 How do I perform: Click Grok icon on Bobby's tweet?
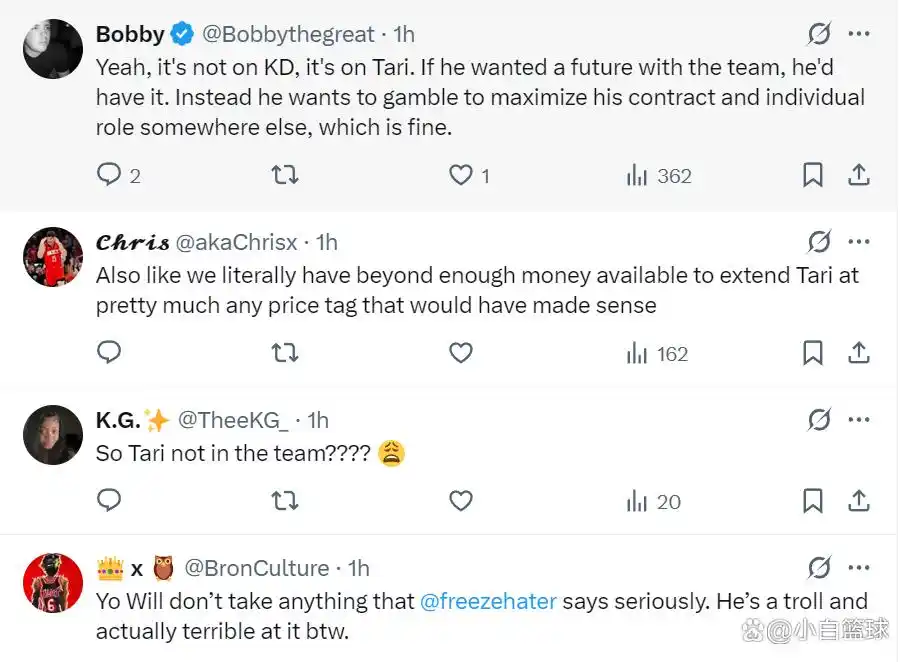point(818,34)
